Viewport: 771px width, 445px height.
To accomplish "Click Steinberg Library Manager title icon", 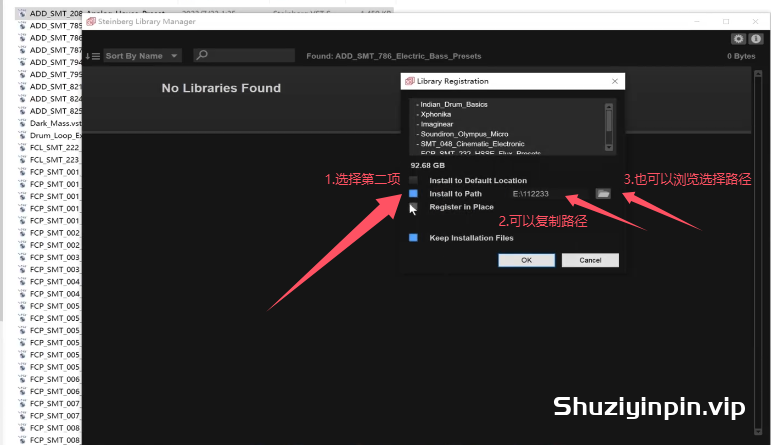I will tap(91, 22).
